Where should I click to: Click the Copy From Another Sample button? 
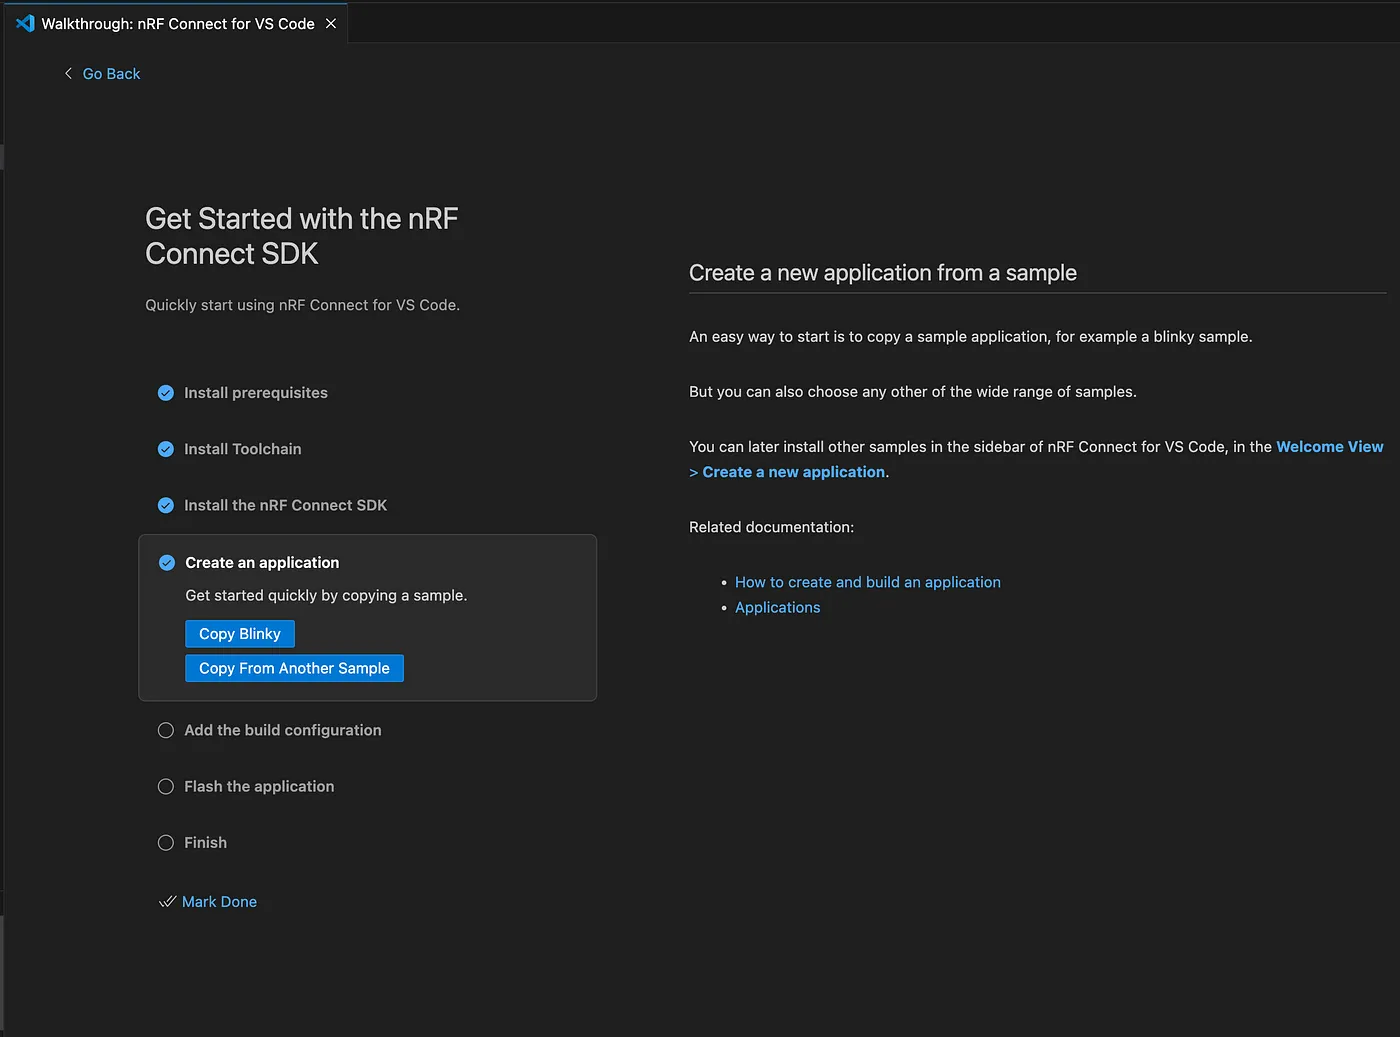coord(294,668)
